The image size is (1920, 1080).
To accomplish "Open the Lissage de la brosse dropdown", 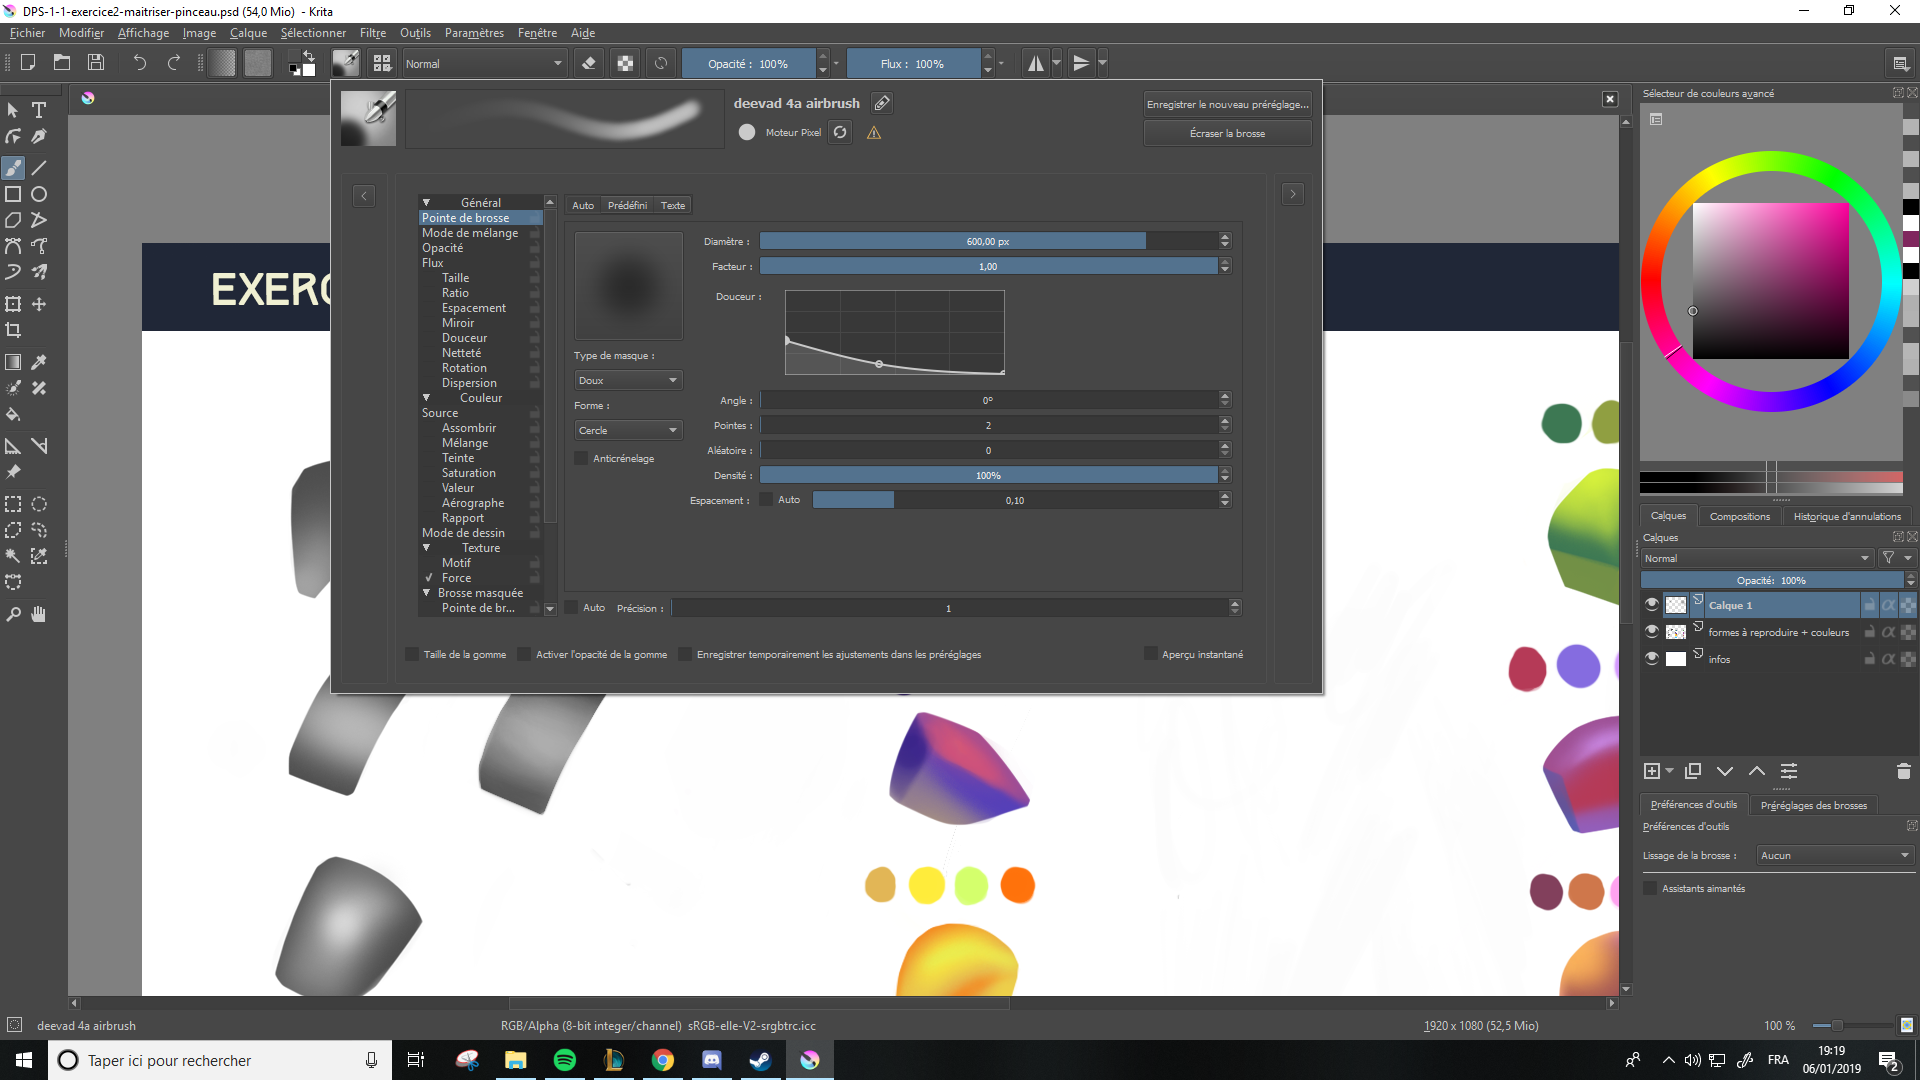I will 1834,855.
